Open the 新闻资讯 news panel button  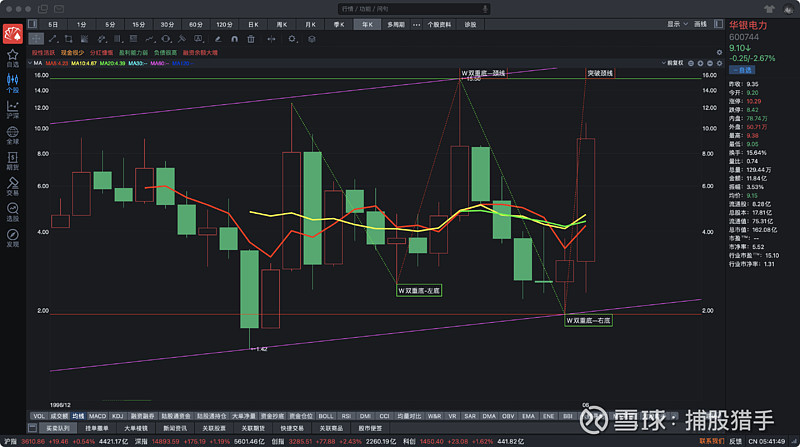tap(175, 428)
